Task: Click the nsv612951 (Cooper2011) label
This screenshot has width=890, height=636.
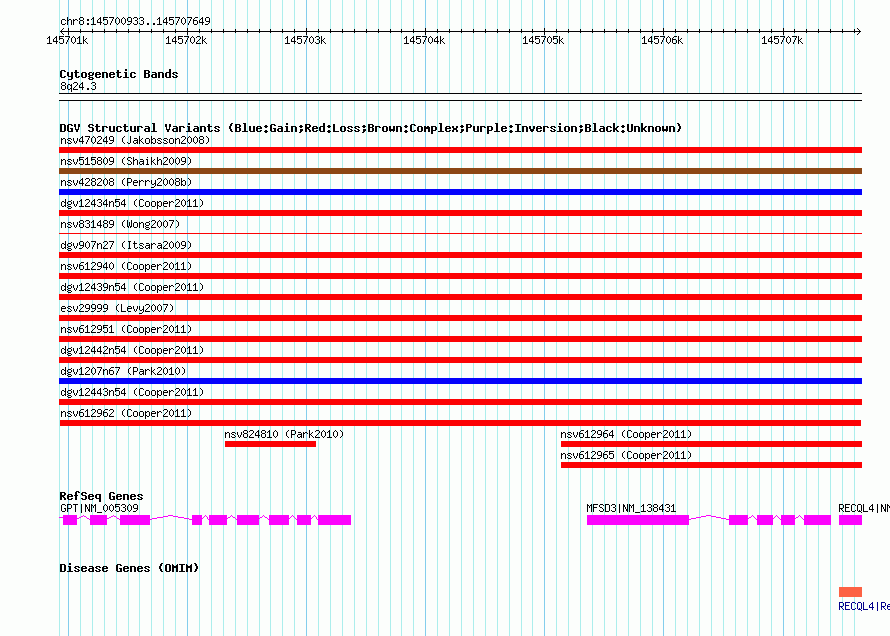Action: click(x=126, y=329)
